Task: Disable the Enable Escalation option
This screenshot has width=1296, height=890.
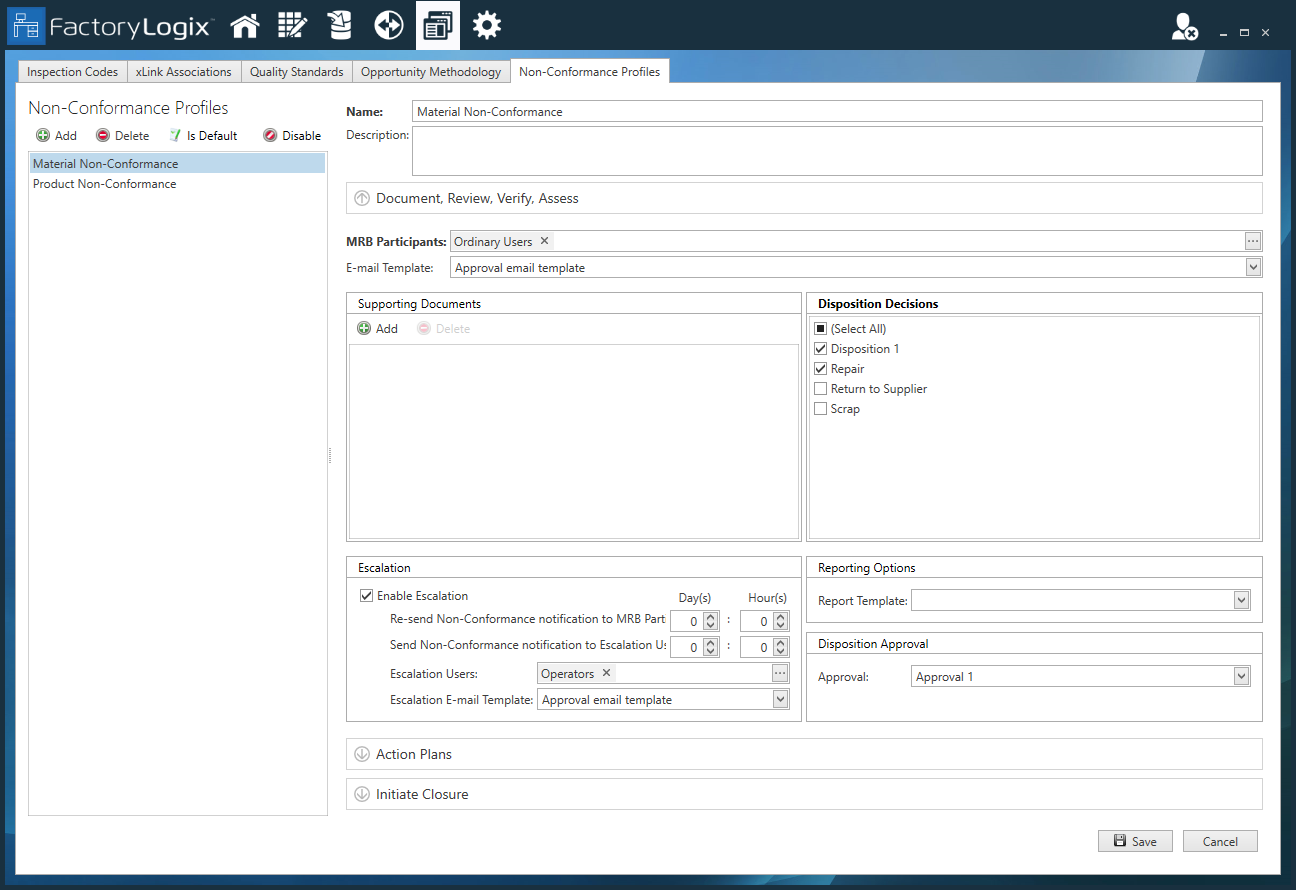Action: point(367,595)
